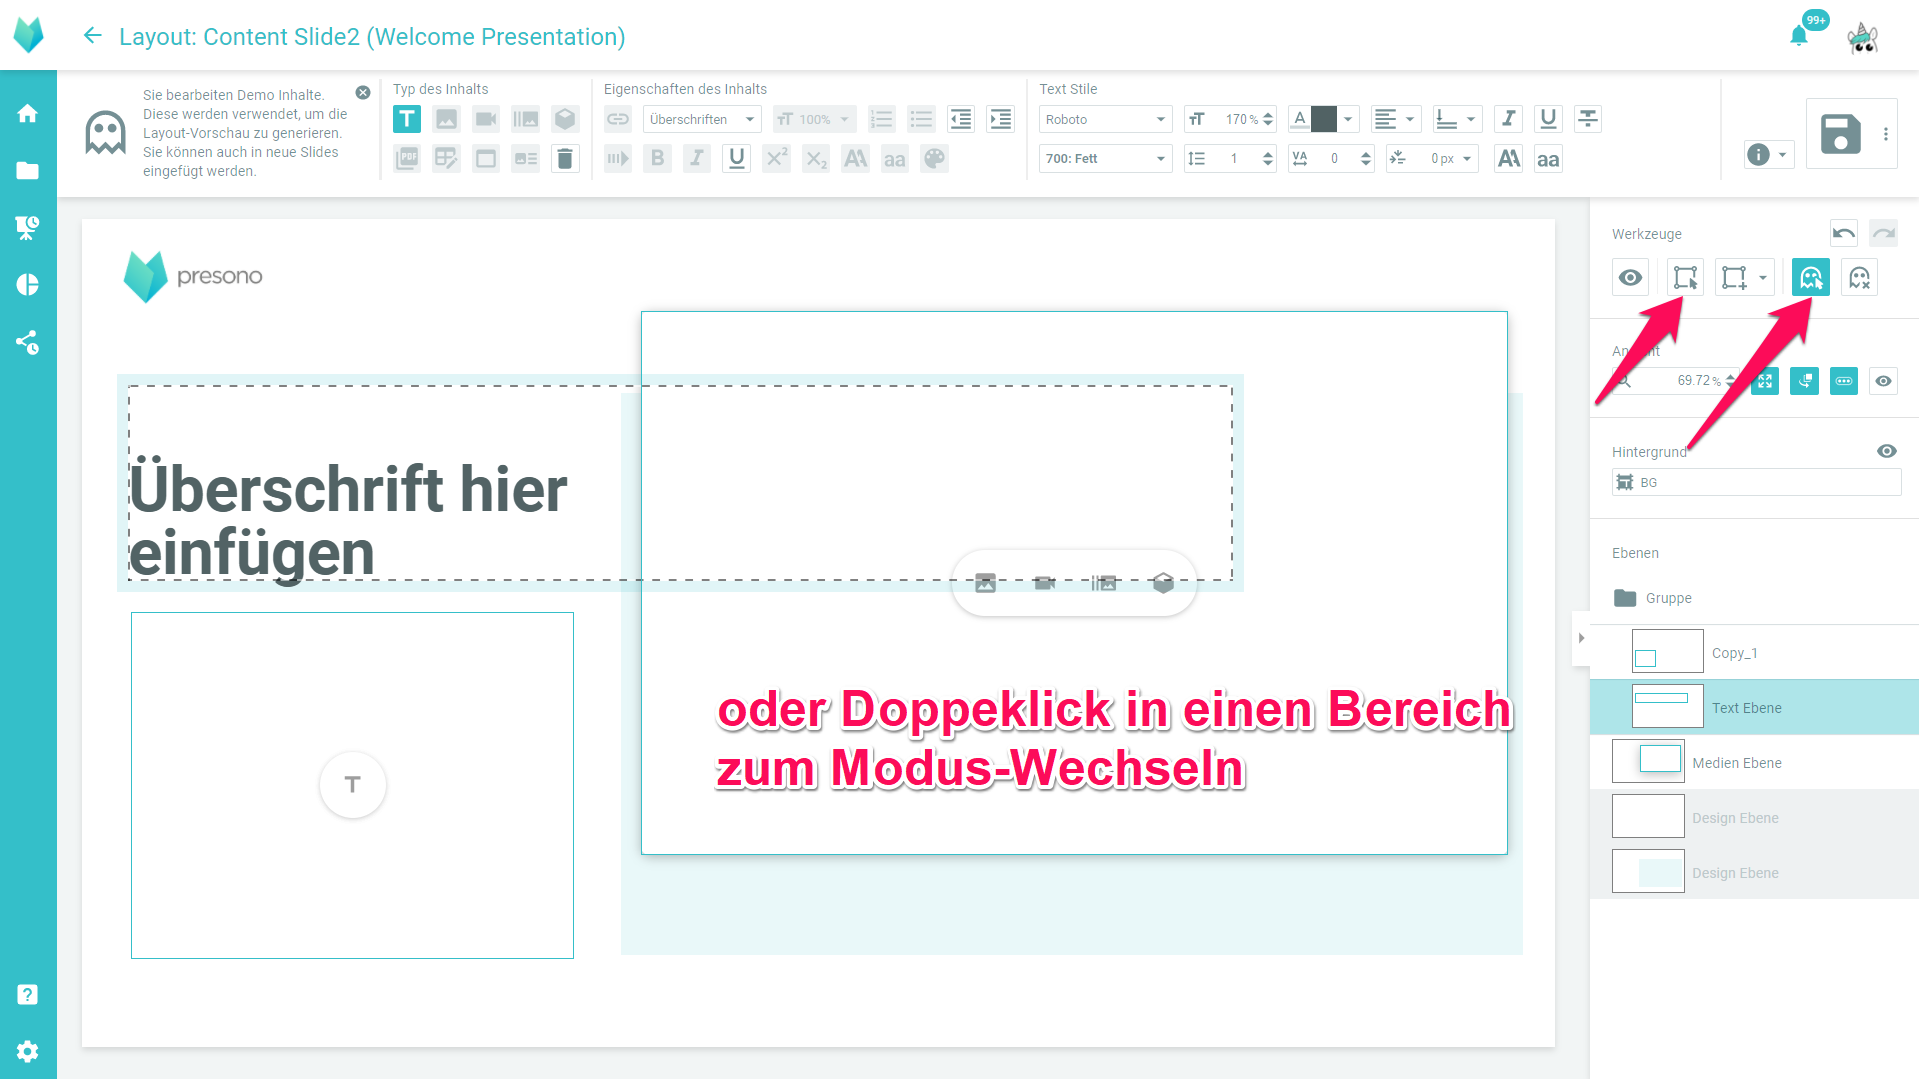Viewport: 1919px width, 1079px height.
Task: Select the text content type icon
Action: [407, 119]
